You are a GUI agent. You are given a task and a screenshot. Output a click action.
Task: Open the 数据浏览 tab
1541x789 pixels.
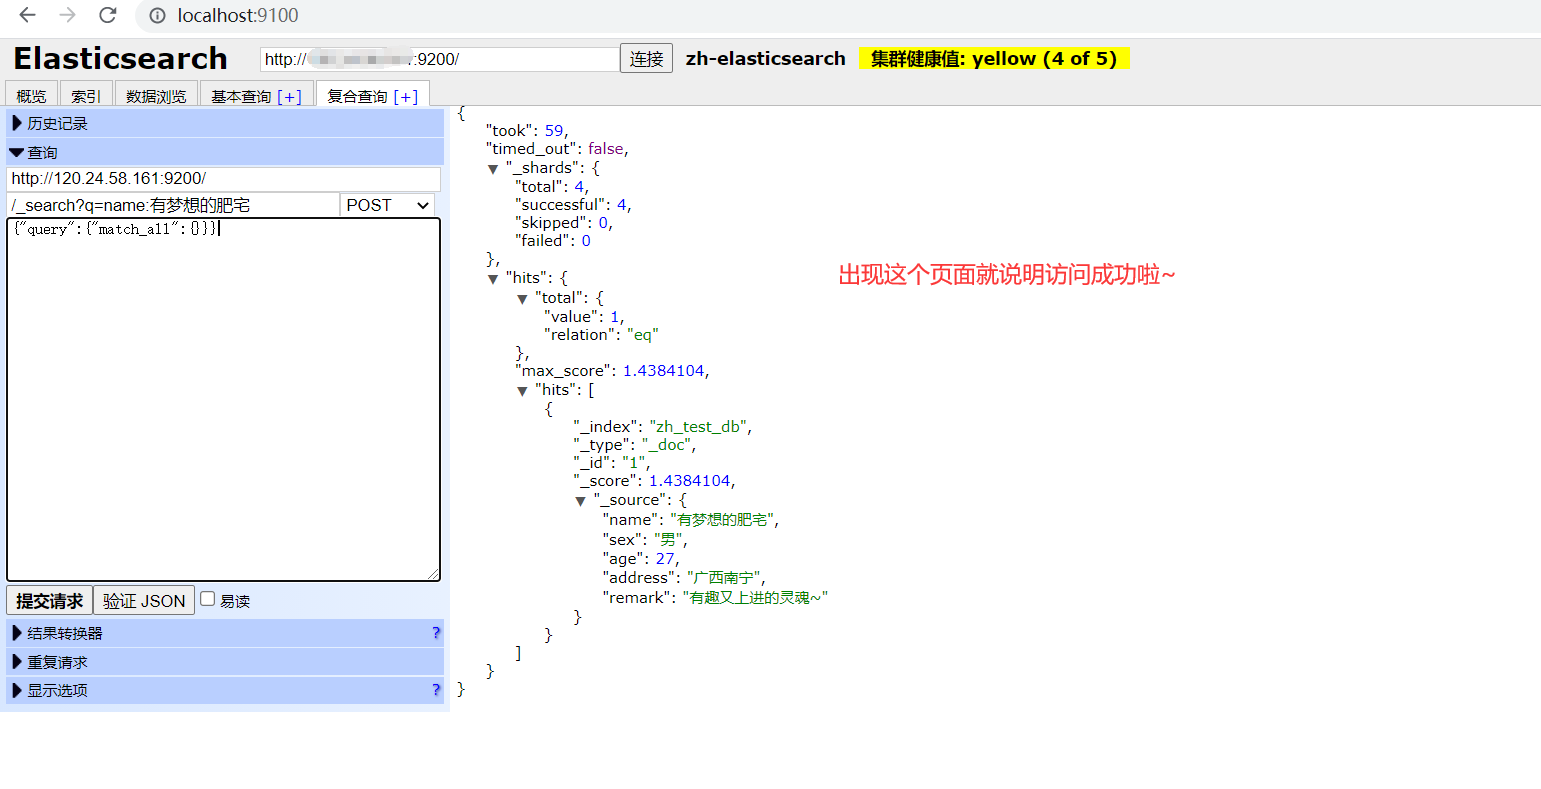pos(156,95)
